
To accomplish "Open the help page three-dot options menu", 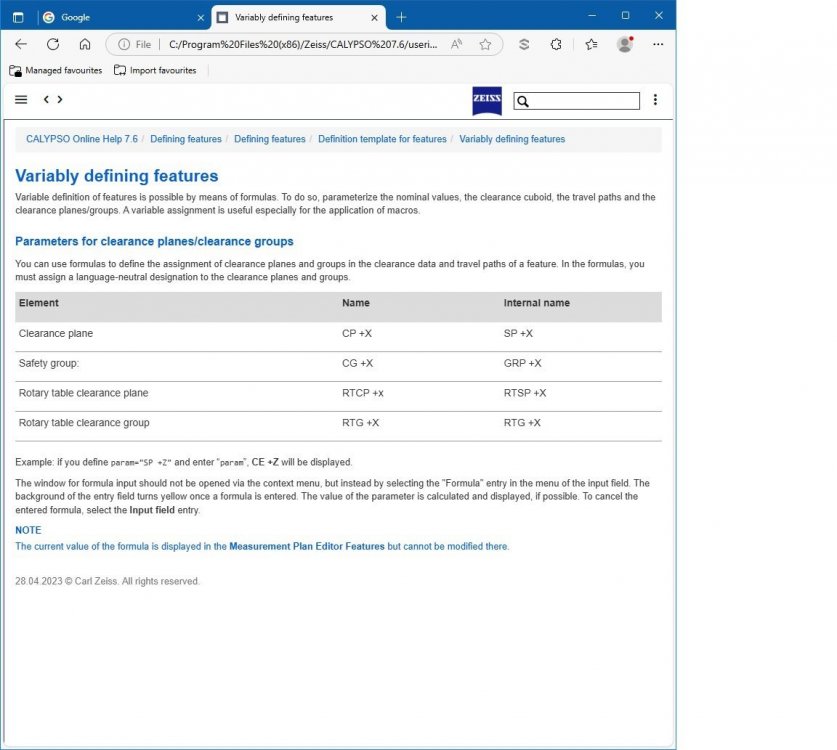I will [x=655, y=100].
